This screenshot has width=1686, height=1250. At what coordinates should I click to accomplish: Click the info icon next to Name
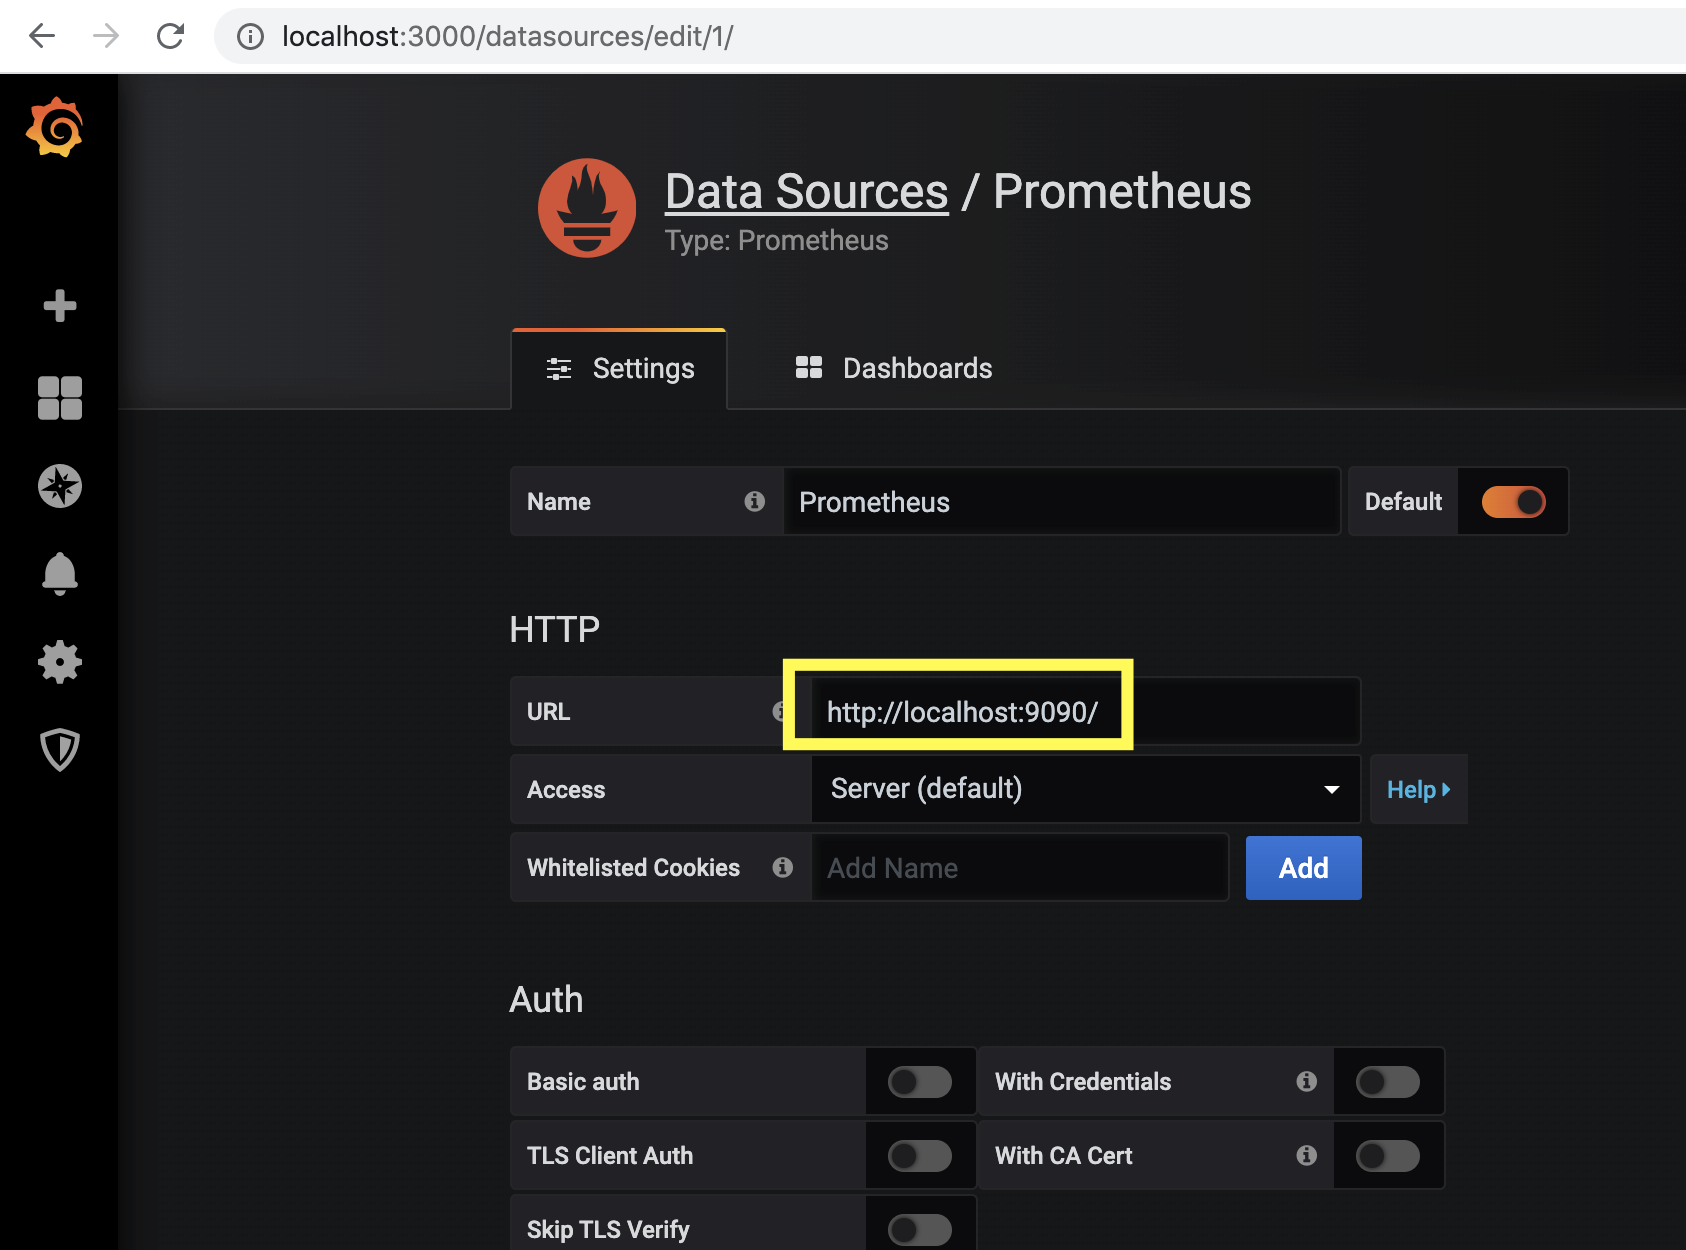755,501
